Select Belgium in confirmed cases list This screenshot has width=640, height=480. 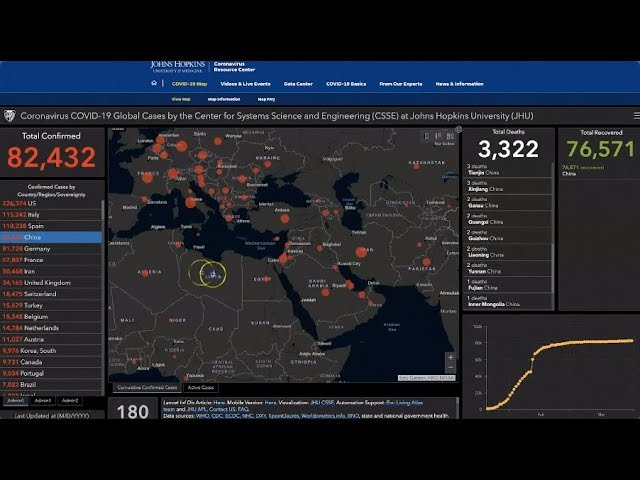pos(51,316)
